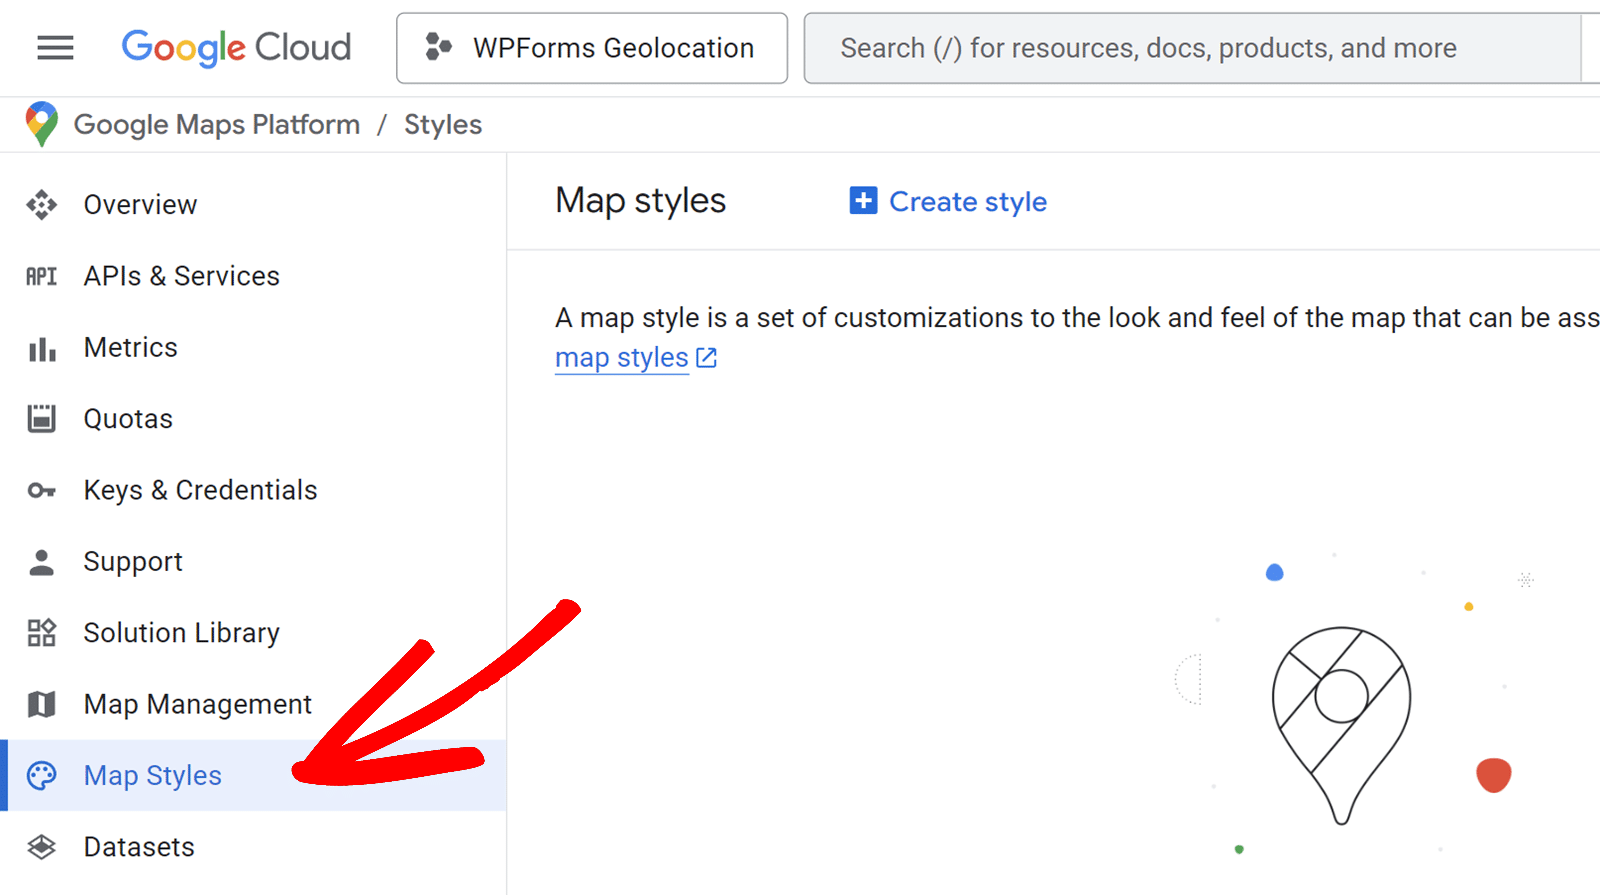The height and width of the screenshot is (895, 1600).
Task: Open Map Management
Action: click(x=253, y=704)
